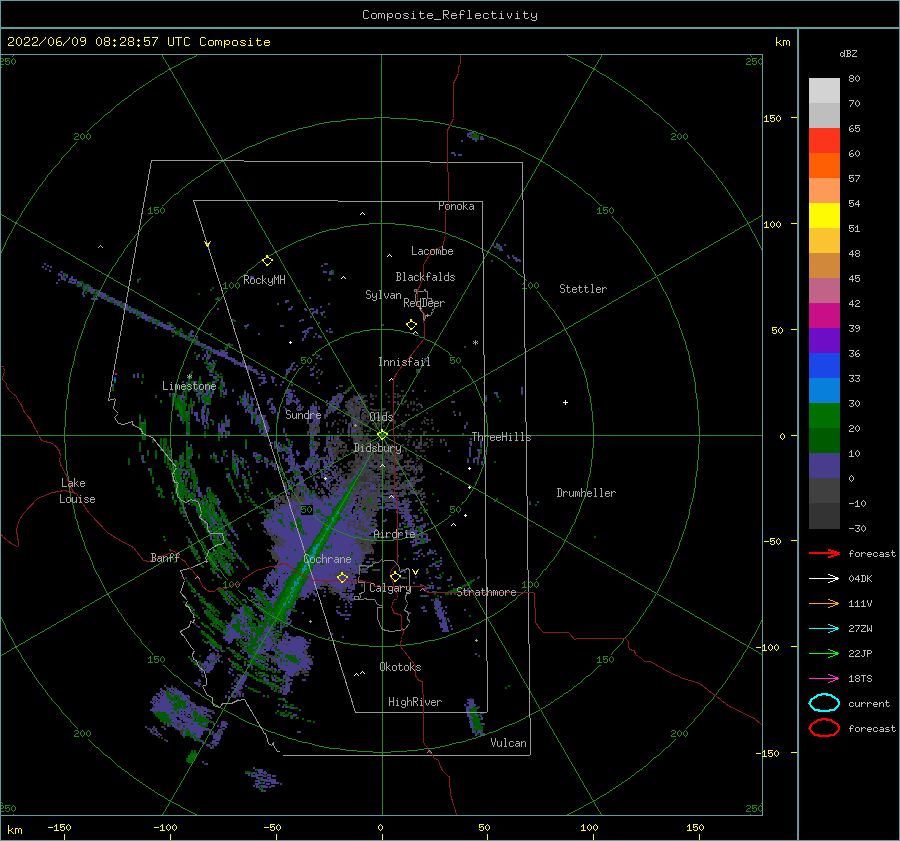The height and width of the screenshot is (841, 900).
Task: Click the Drumheller city label
Action: coord(586,493)
